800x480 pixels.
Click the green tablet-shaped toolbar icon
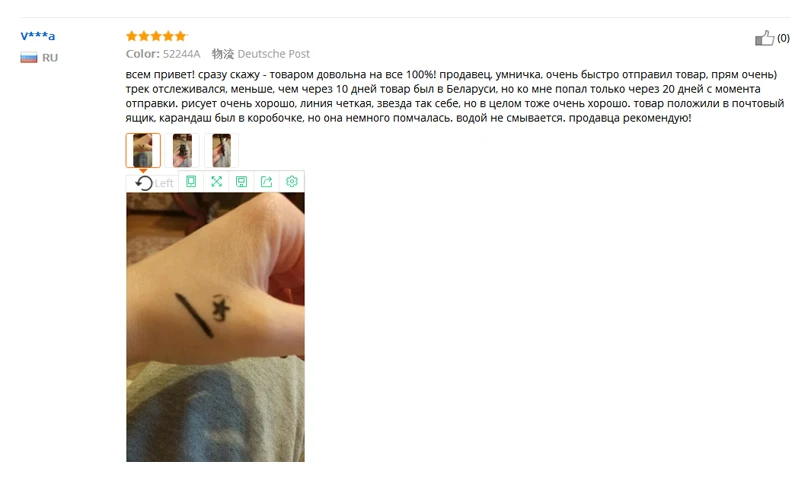191,182
